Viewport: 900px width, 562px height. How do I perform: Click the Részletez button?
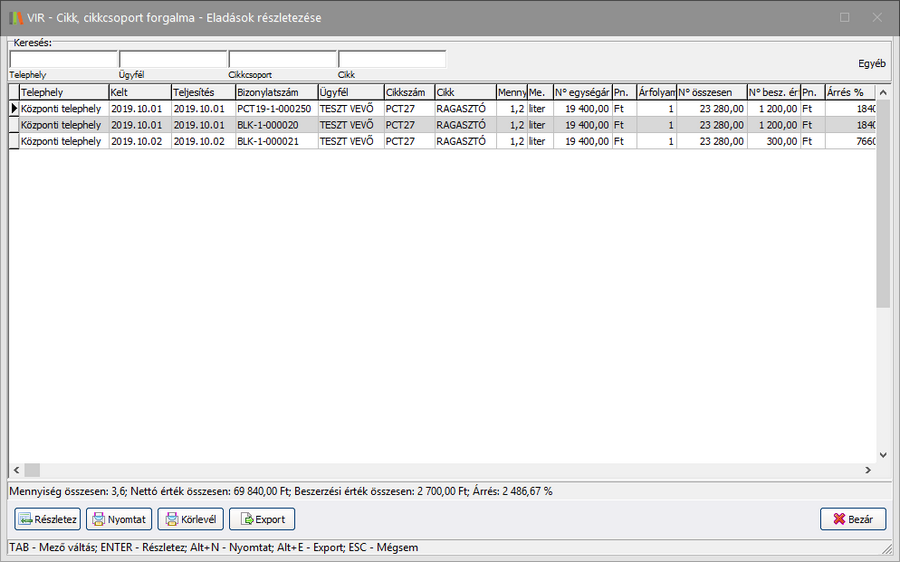pyautogui.click(x=47, y=519)
